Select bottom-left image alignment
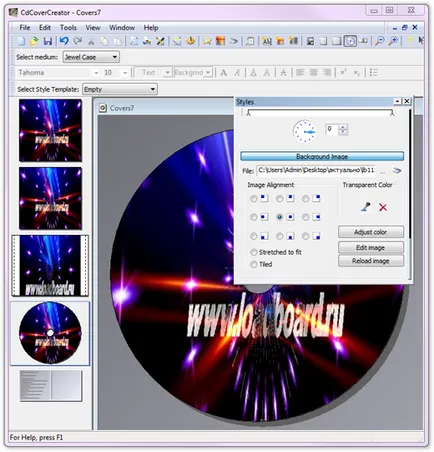The image size is (434, 452). pyautogui.click(x=254, y=236)
